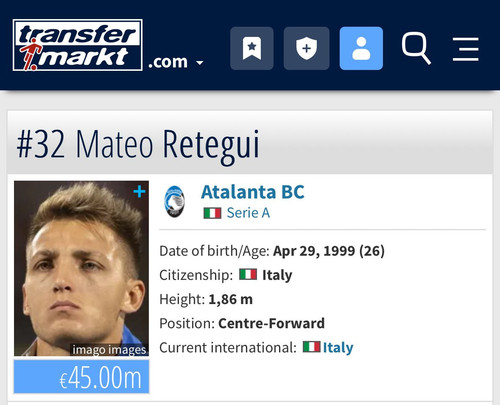Image resolution: width=500 pixels, height=405 pixels.
Task: Open the Italy national team link
Action: (338, 347)
